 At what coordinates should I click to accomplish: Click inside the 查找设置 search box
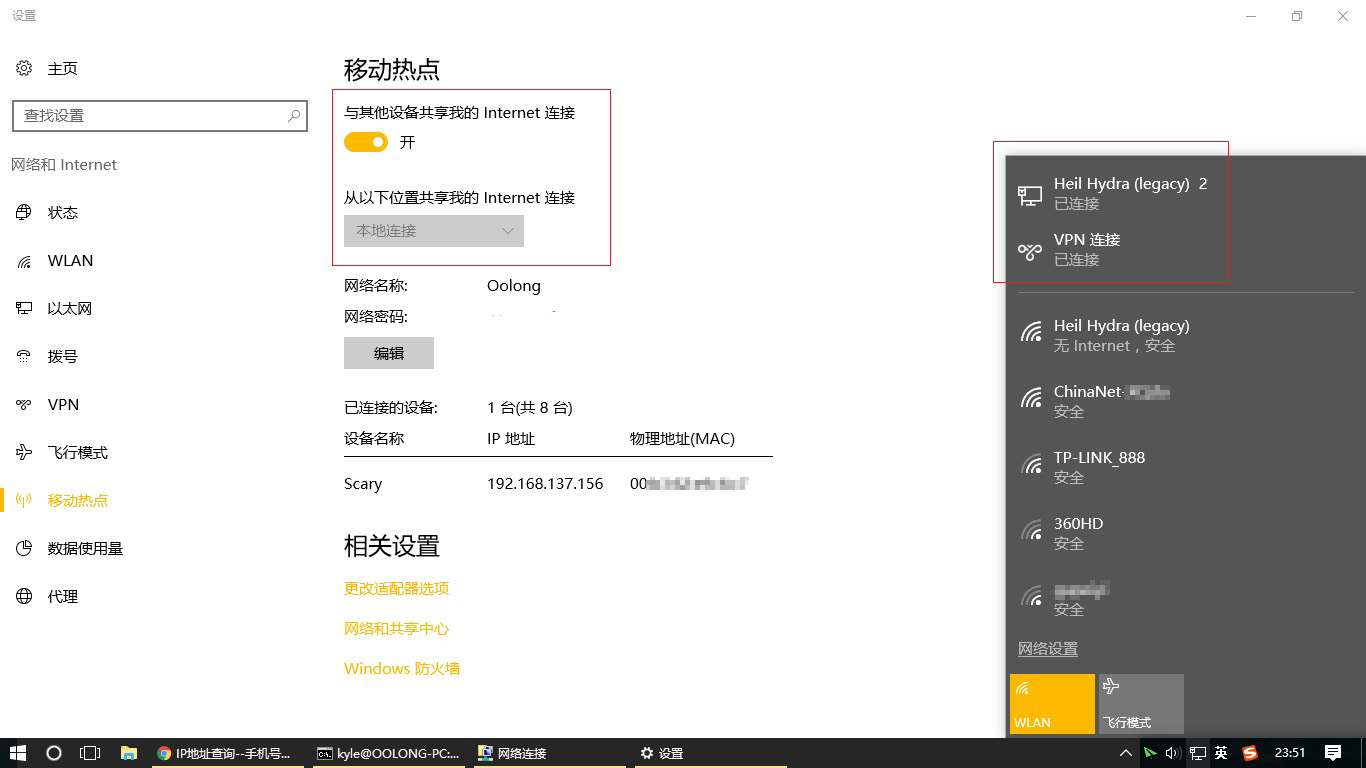pyautogui.click(x=160, y=115)
